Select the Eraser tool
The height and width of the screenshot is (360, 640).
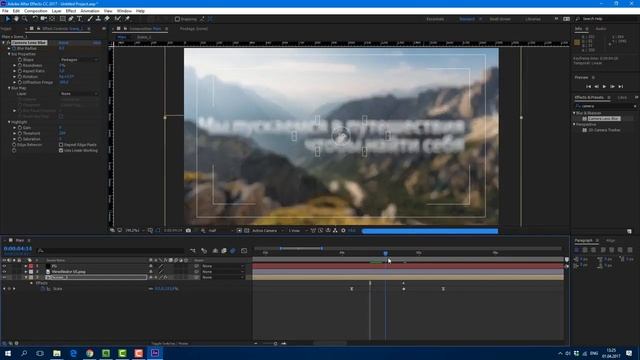tap(107, 19)
